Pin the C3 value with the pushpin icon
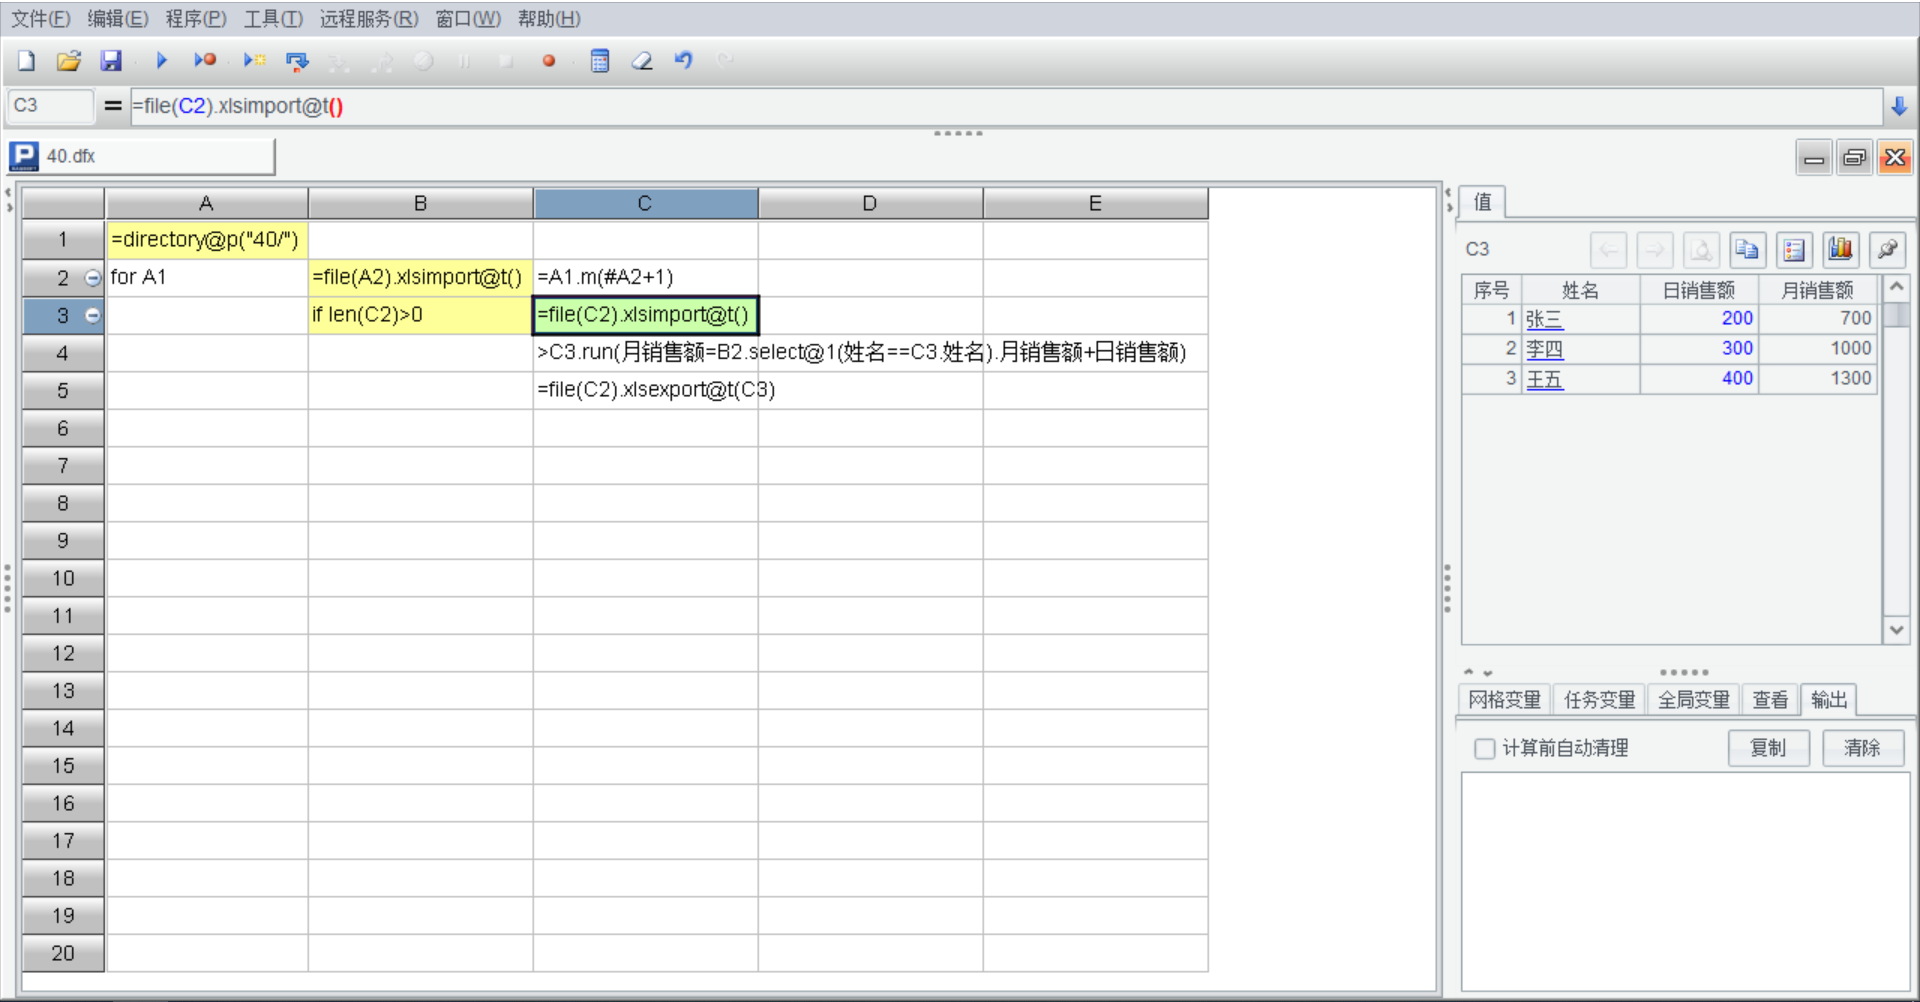 [x=1888, y=250]
